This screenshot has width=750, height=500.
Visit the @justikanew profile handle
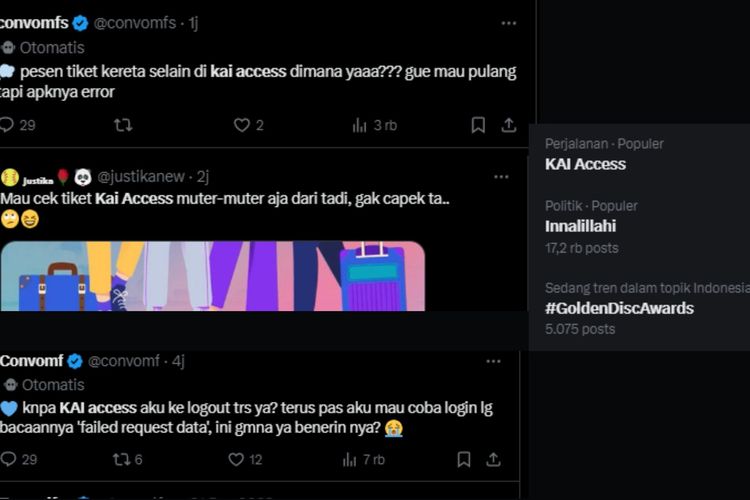pyautogui.click(x=140, y=177)
